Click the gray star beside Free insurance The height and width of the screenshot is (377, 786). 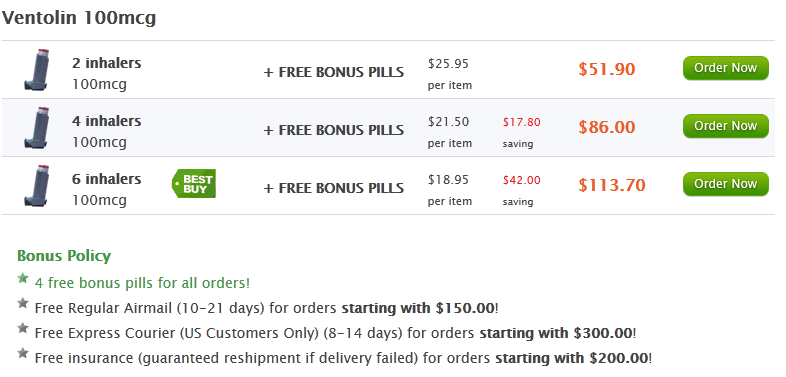[23, 353]
